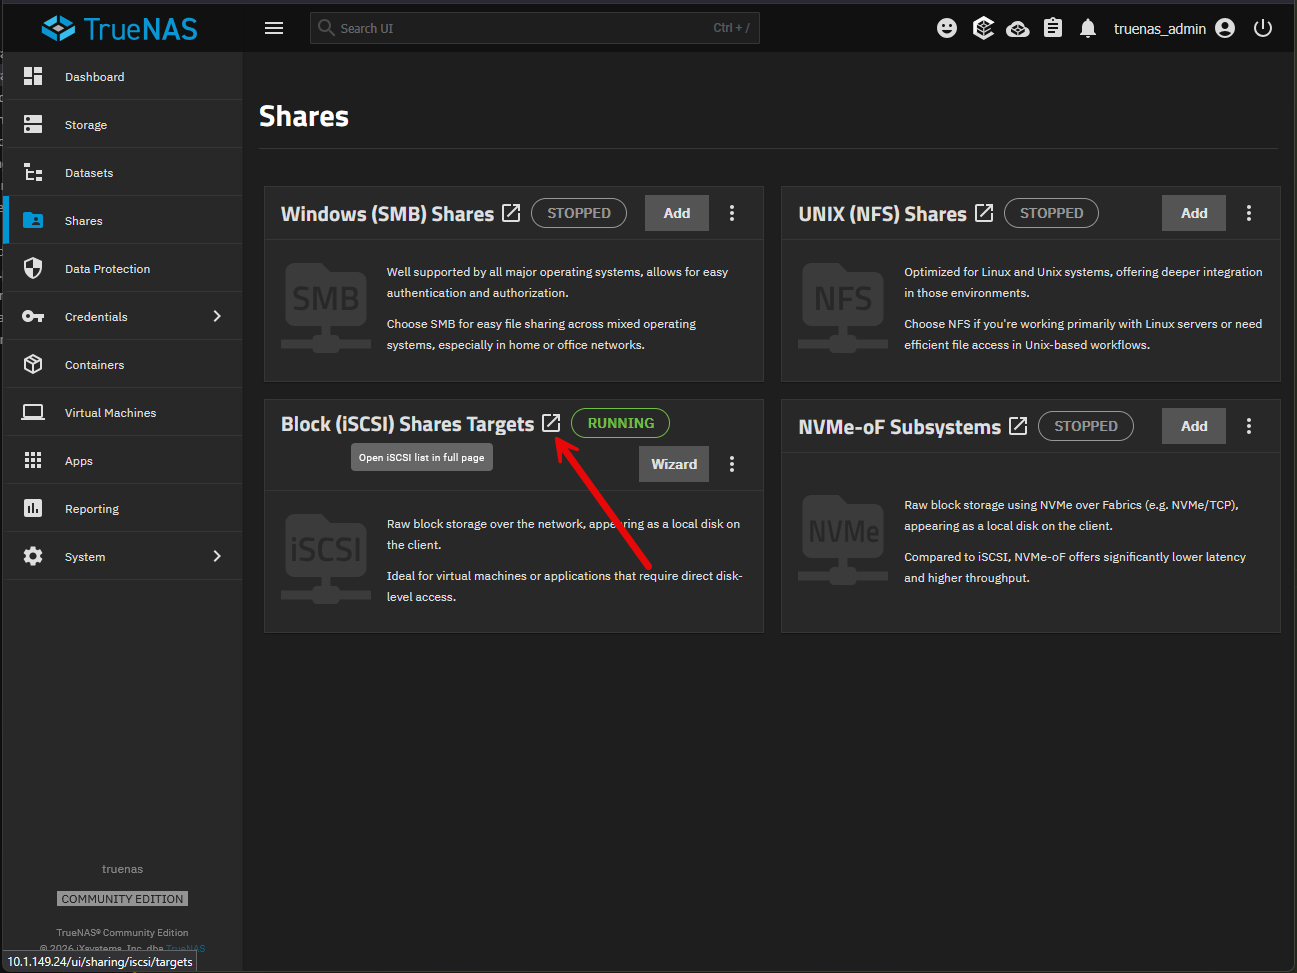Image resolution: width=1297 pixels, height=973 pixels.
Task: Add a UNIX NFS share
Action: click(1194, 213)
